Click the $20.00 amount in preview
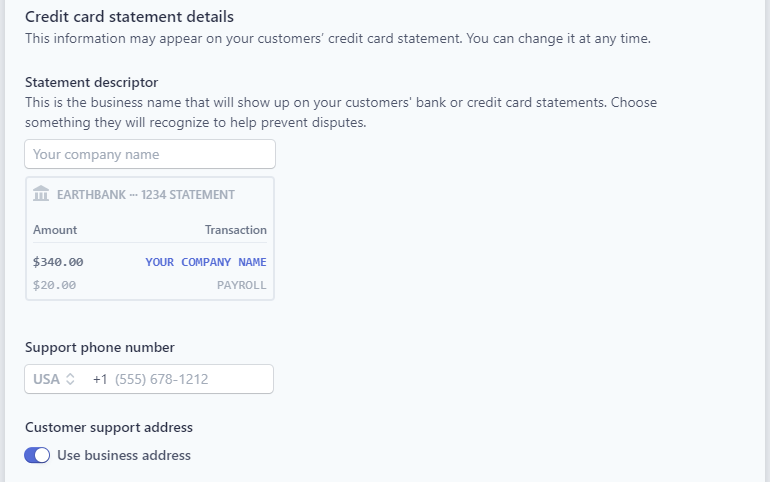 pos(55,285)
